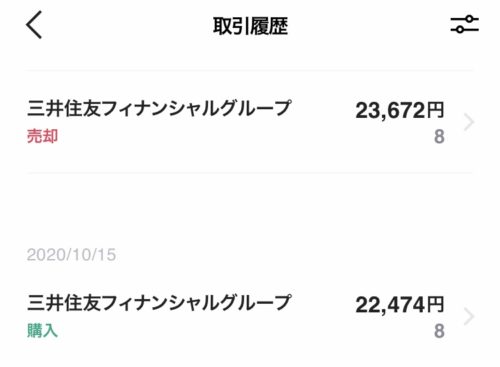Image resolution: width=500 pixels, height=367 pixels.
Task: Go back using the left arrow icon
Action: pyautogui.click(x=34, y=25)
